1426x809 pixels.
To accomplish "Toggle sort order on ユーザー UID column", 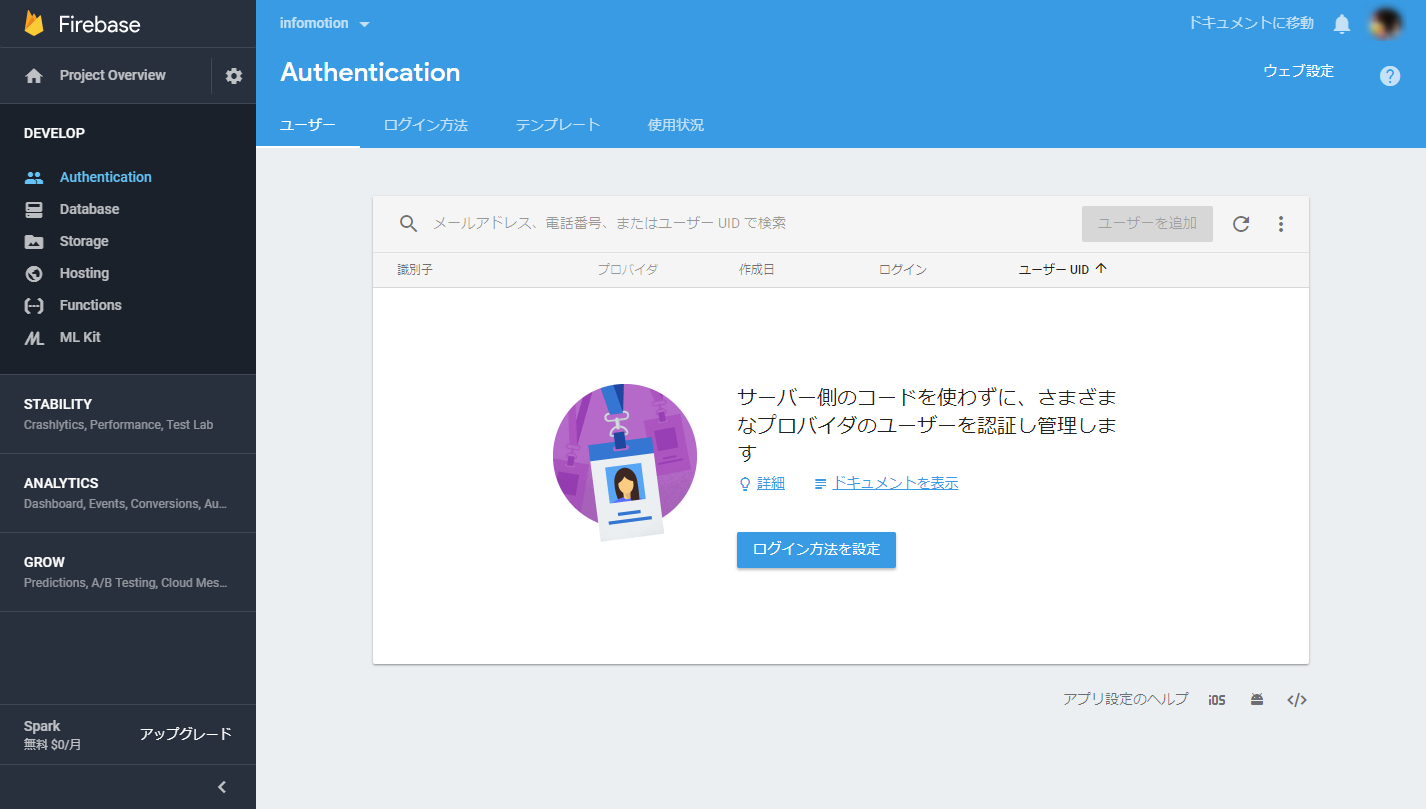I will [1062, 269].
